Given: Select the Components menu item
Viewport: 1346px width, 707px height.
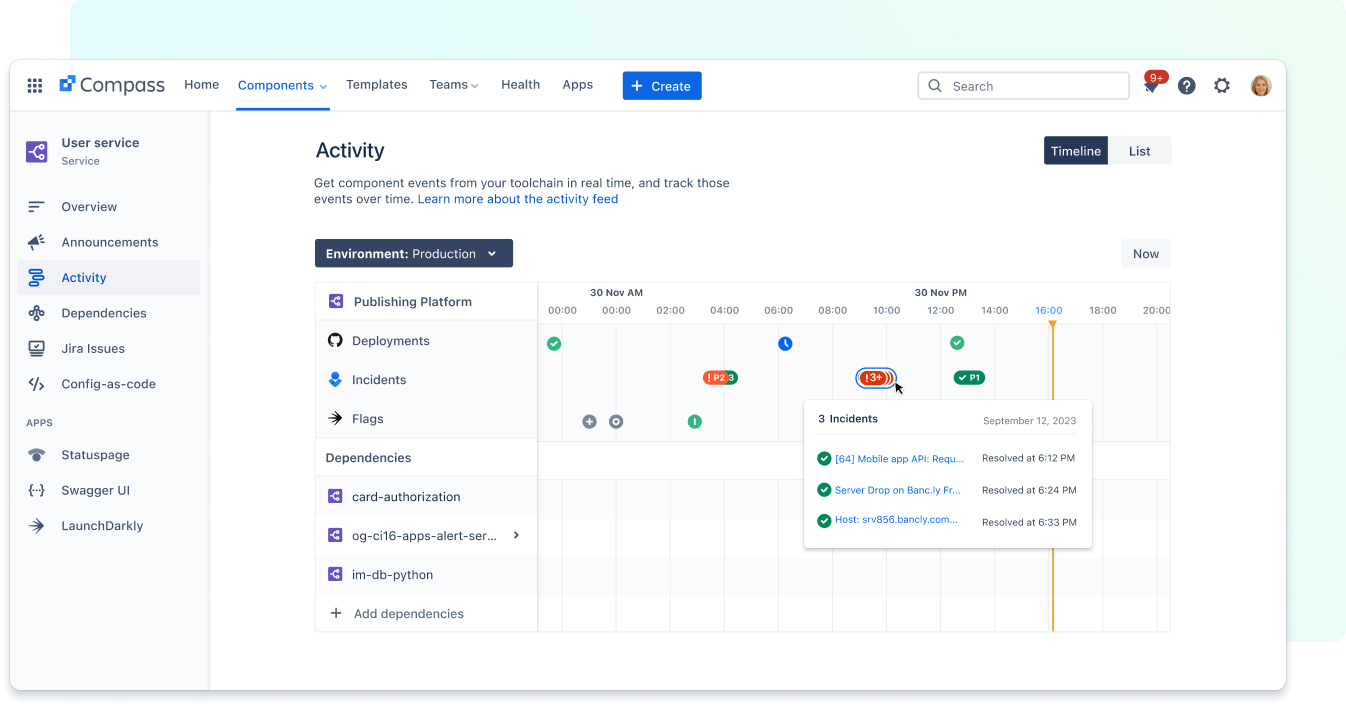Looking at the screenshot, I should coord(275,85).
